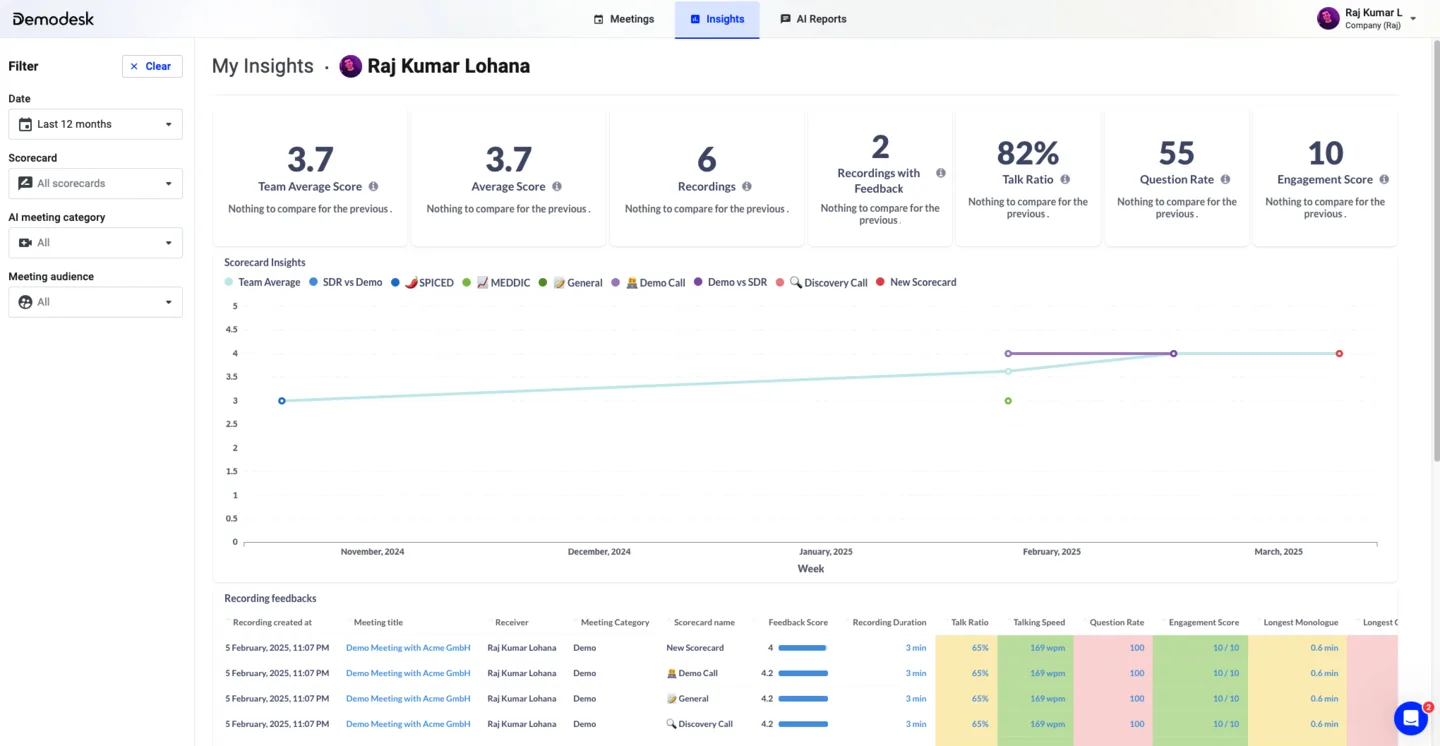Viewport: 1440px width, 746px height.
Task: Toggle New Scorecard legend series
Action: (x=916, y=282)
